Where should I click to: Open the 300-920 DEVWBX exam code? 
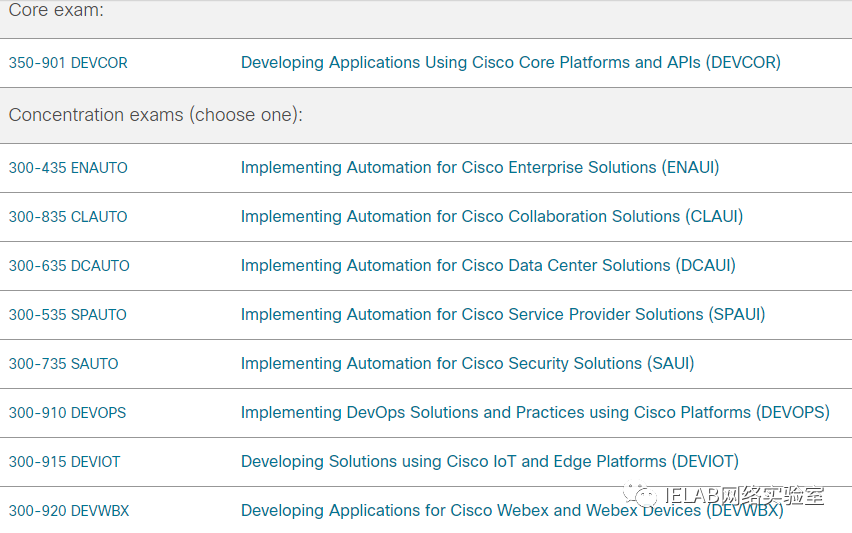[69, 511]
